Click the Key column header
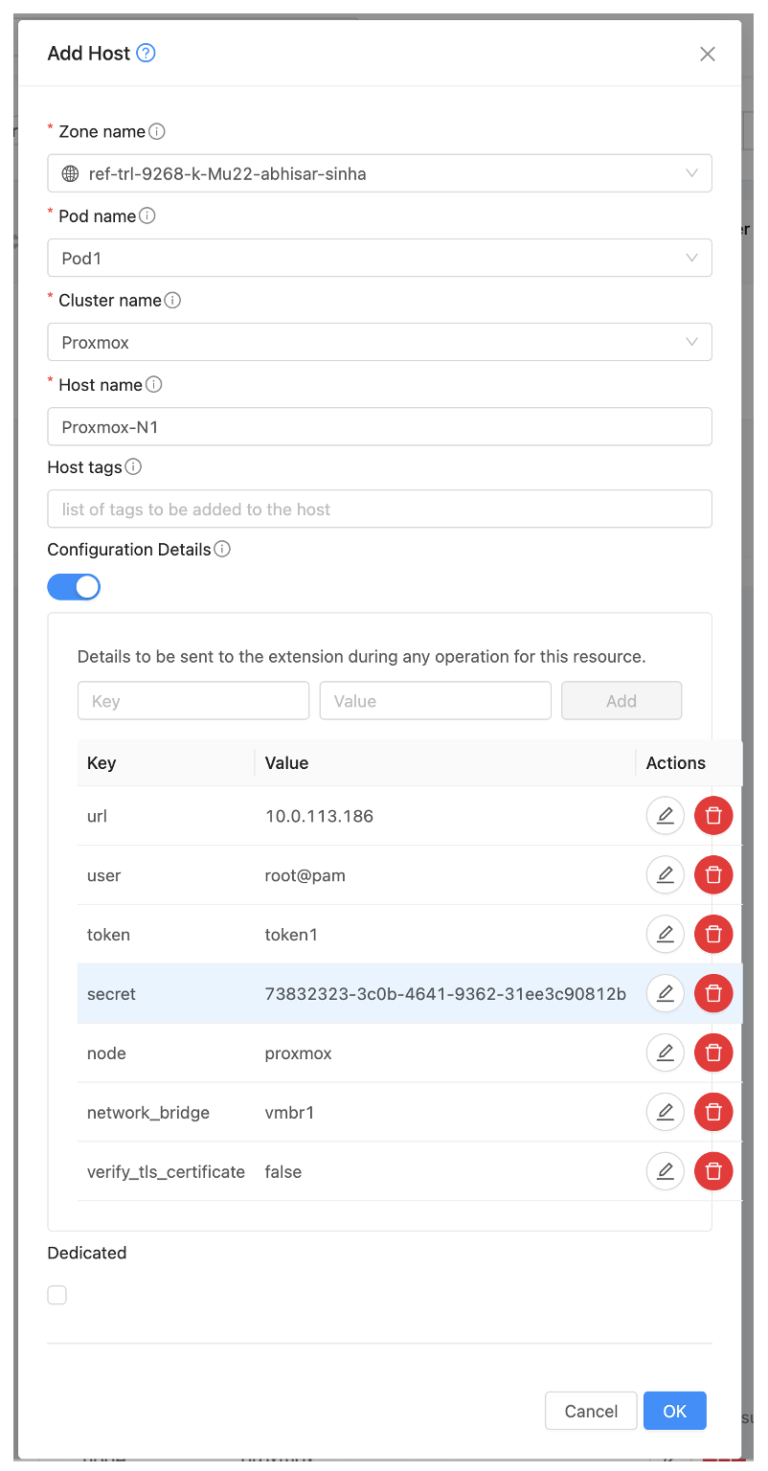This screenshot has width=768, height=1471. pos(166,763)
